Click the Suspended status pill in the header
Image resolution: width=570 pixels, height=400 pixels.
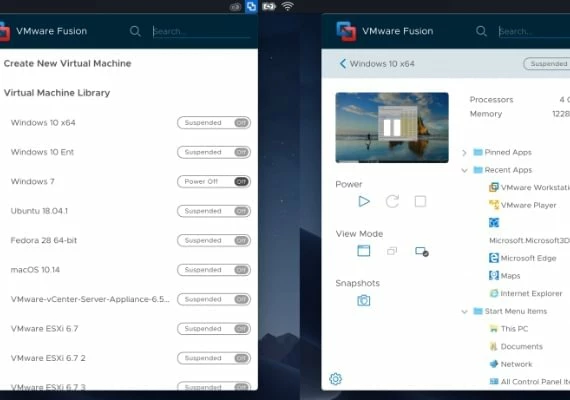click(x=547, y=64)
